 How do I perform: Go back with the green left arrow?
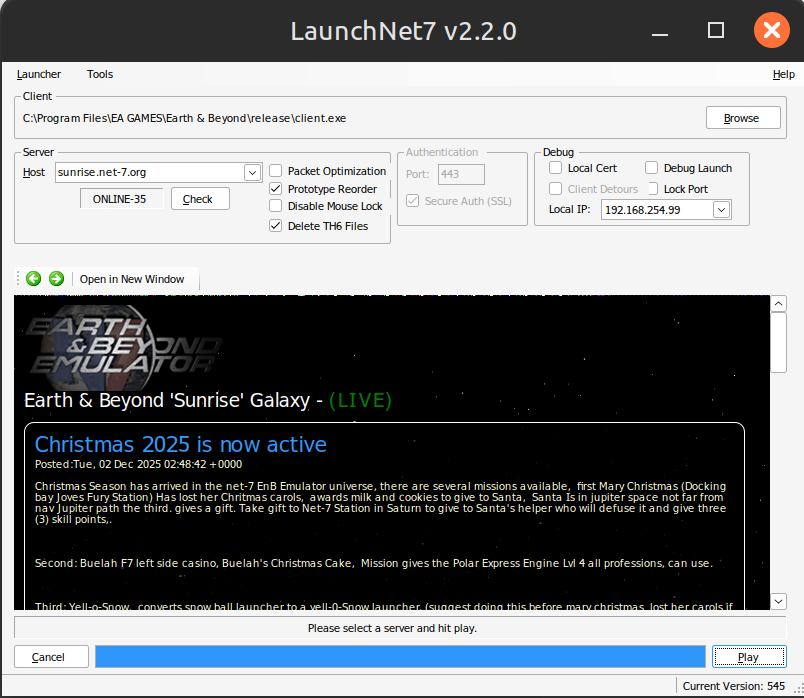pos(34,278)
